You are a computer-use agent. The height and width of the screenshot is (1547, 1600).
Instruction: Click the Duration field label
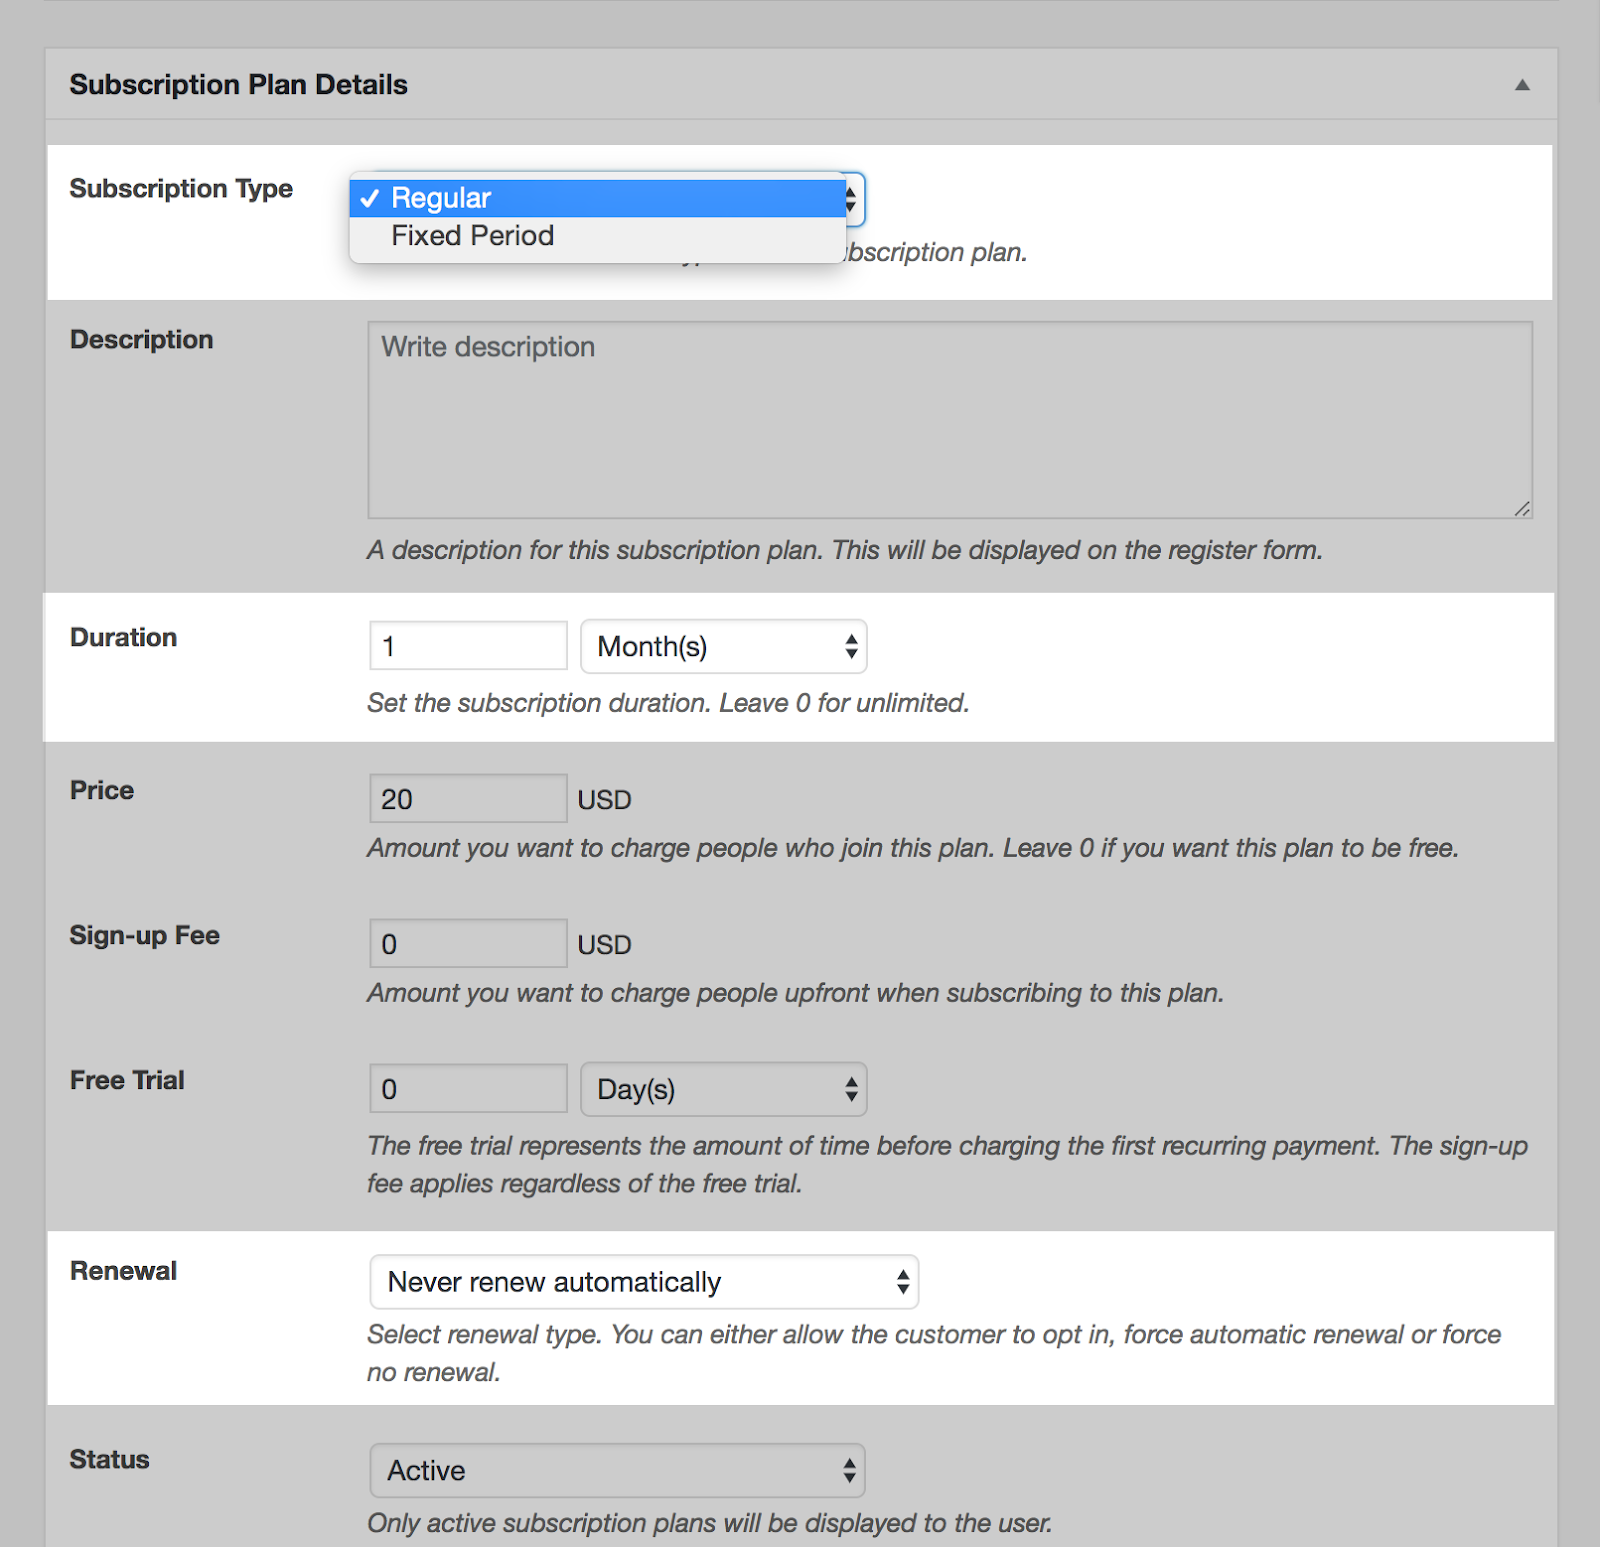(x=123, y=638)
